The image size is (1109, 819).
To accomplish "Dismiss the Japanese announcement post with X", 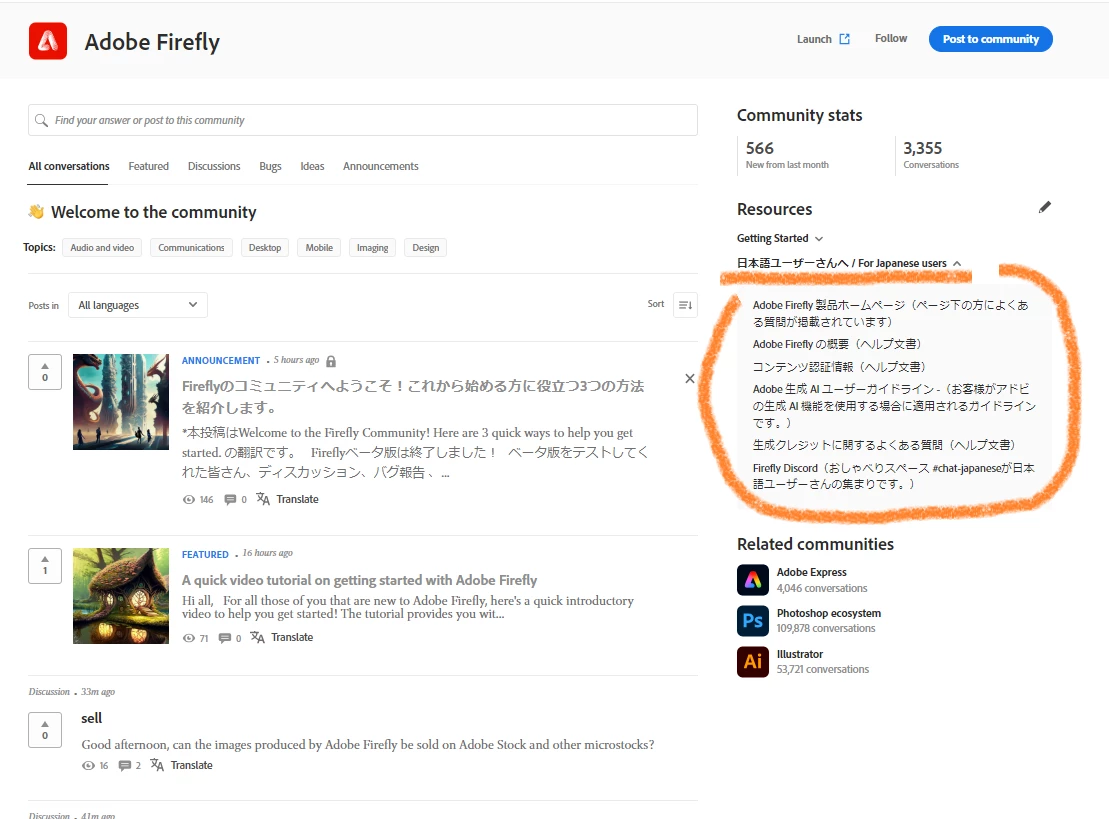I will 690,378.
